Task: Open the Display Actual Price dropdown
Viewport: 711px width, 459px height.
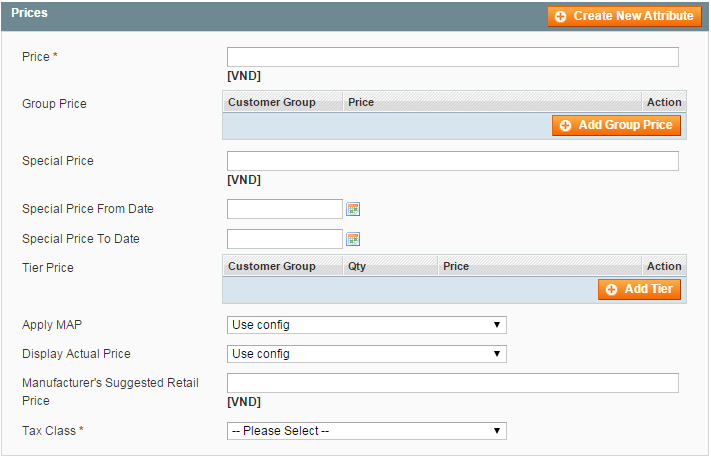Action: pos(366,354)
